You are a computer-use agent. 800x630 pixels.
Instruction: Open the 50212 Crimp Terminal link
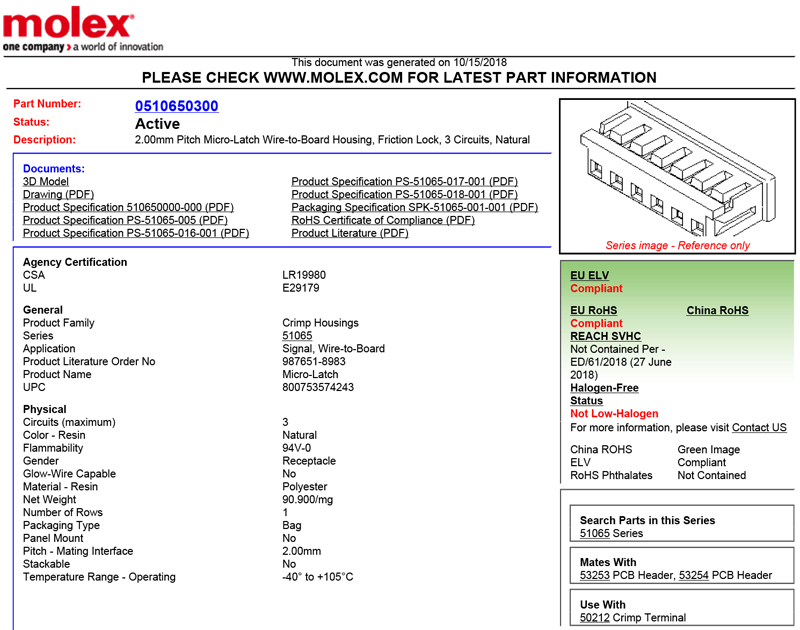[595, 618]
